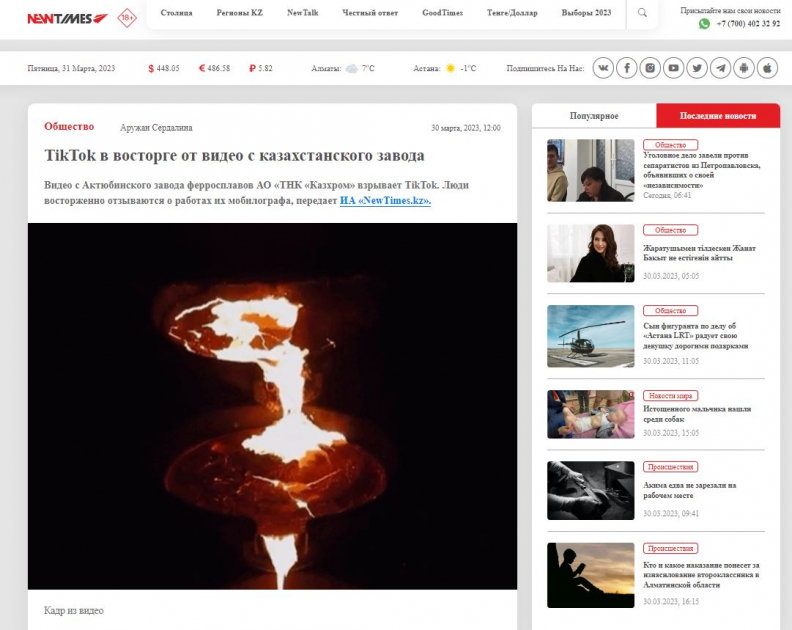The image size is (792, 630).
Task: Click the date Пятница, 31 Марта, 2023
Action: (x=71, y=68)
